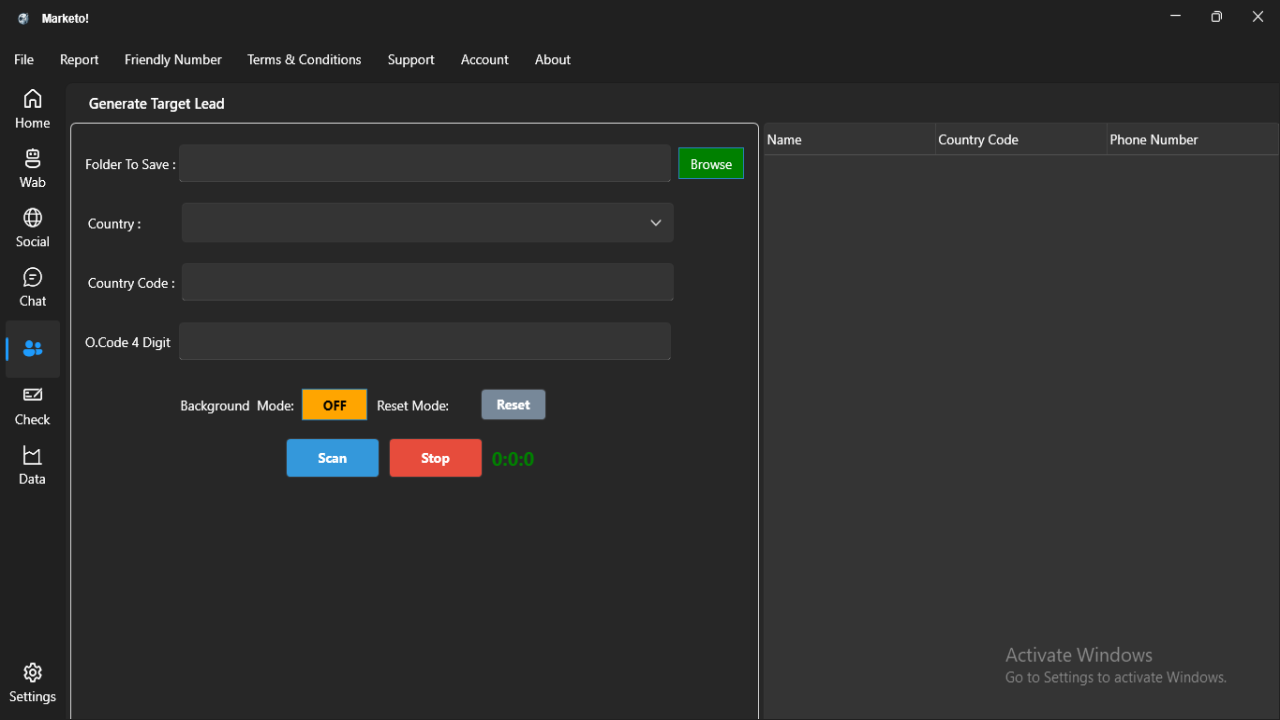Open the Friendly Number menu
The height and width of the screenshot is (720, 1280).
click(172, 59)
